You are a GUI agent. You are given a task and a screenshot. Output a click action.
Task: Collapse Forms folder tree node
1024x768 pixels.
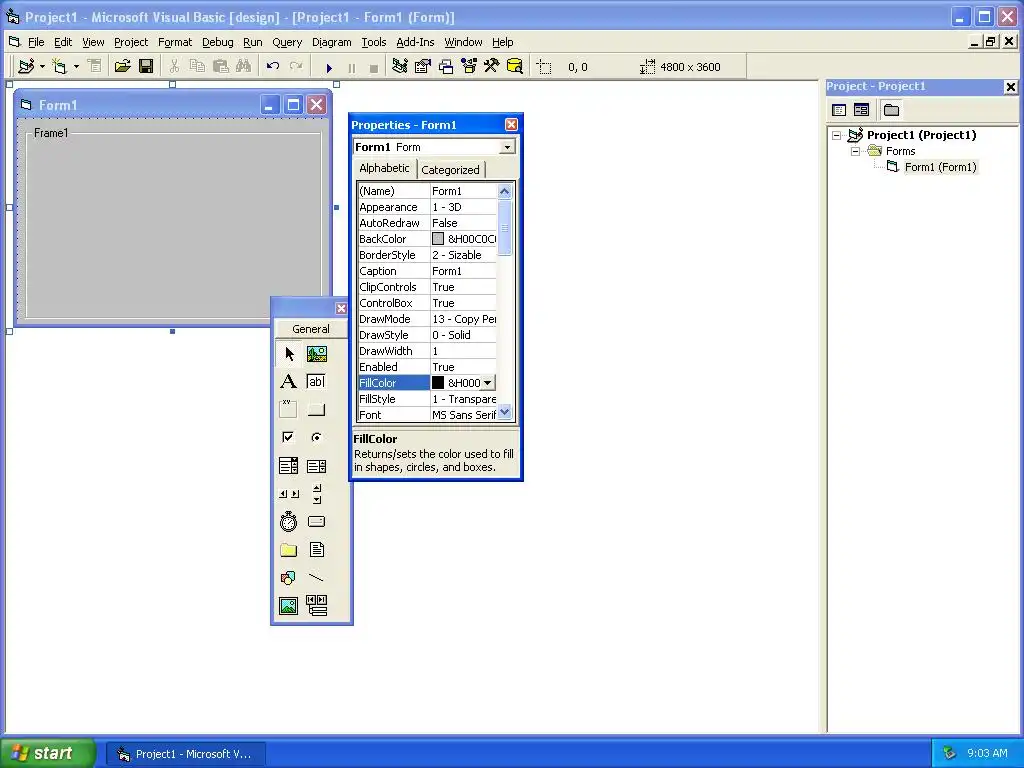pyautogui.click(x=856, y=152)
